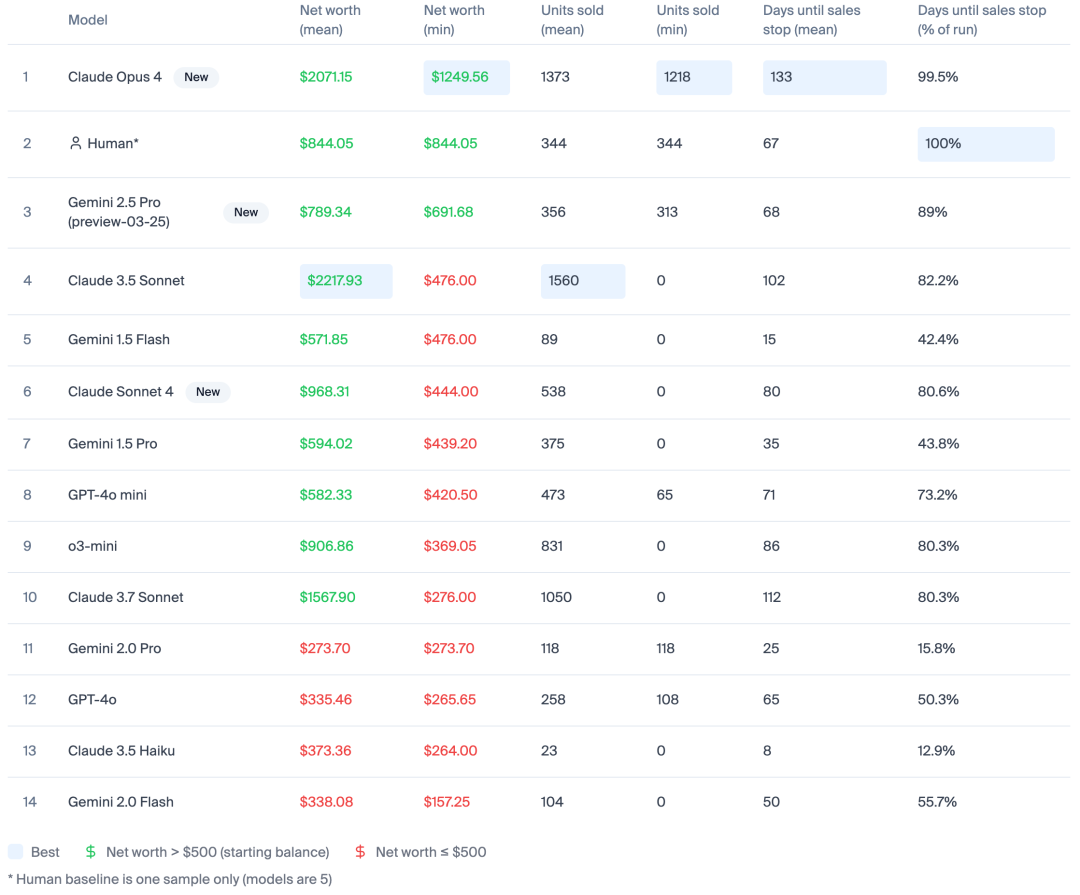
Task: Click the New badge beside Claude Sonnet 4
Action: pos(208,392)
